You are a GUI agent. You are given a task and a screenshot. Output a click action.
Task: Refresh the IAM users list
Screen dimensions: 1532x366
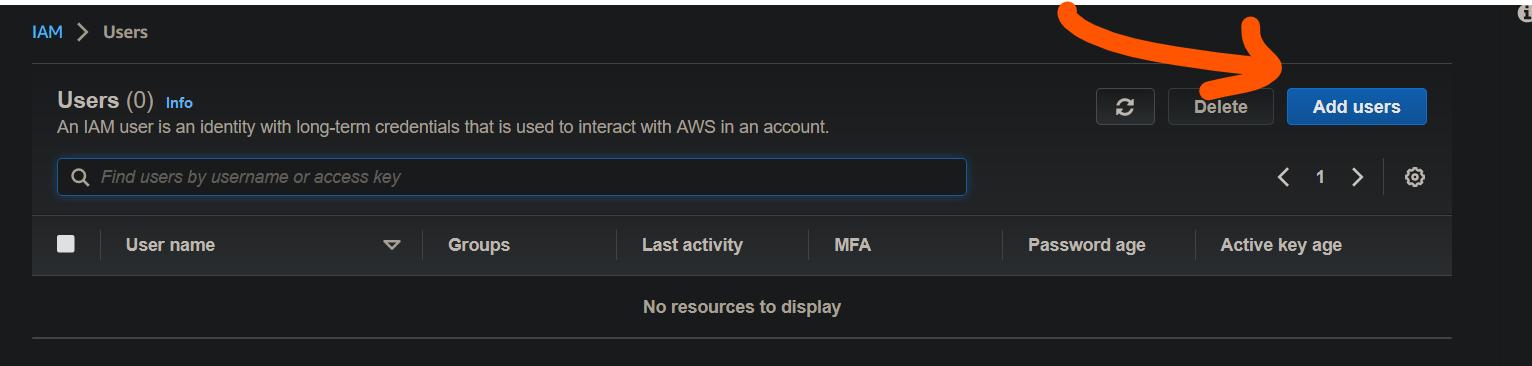click(x=1125, y=107)
